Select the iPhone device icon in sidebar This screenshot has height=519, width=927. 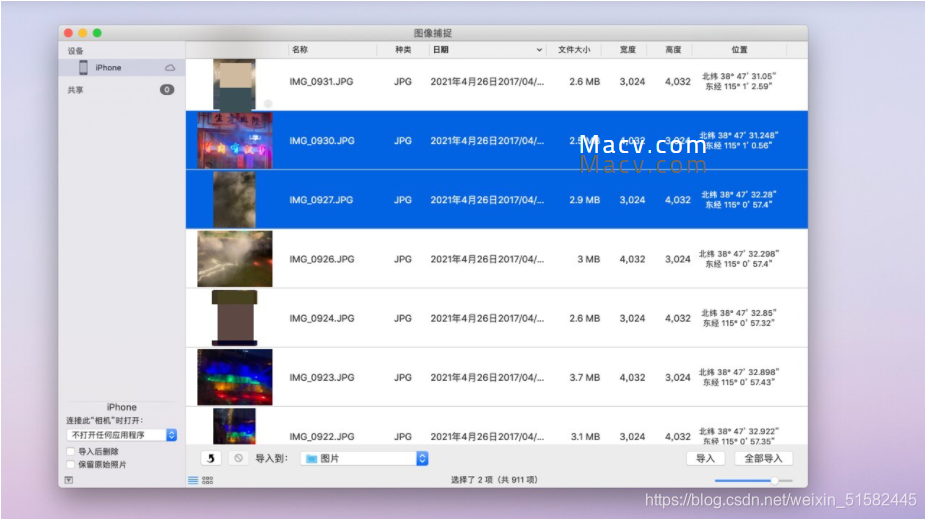pyautogui.click(x=83, y=67)
